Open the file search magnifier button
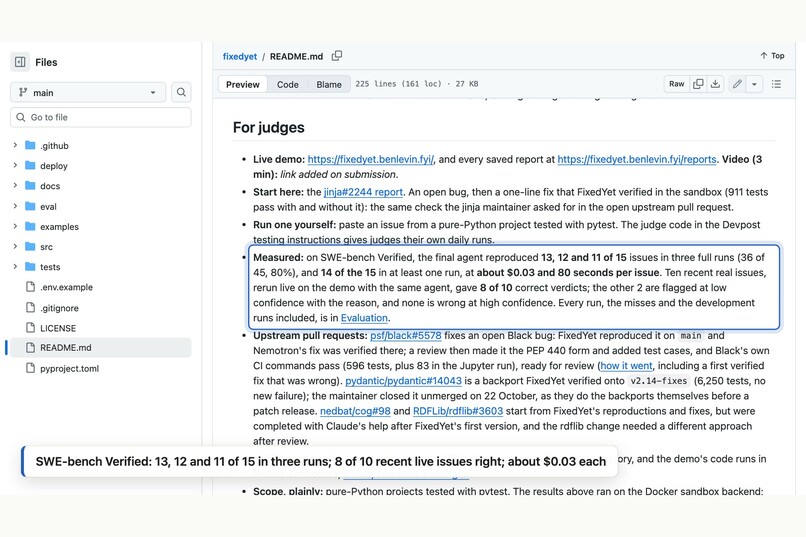 181,92
